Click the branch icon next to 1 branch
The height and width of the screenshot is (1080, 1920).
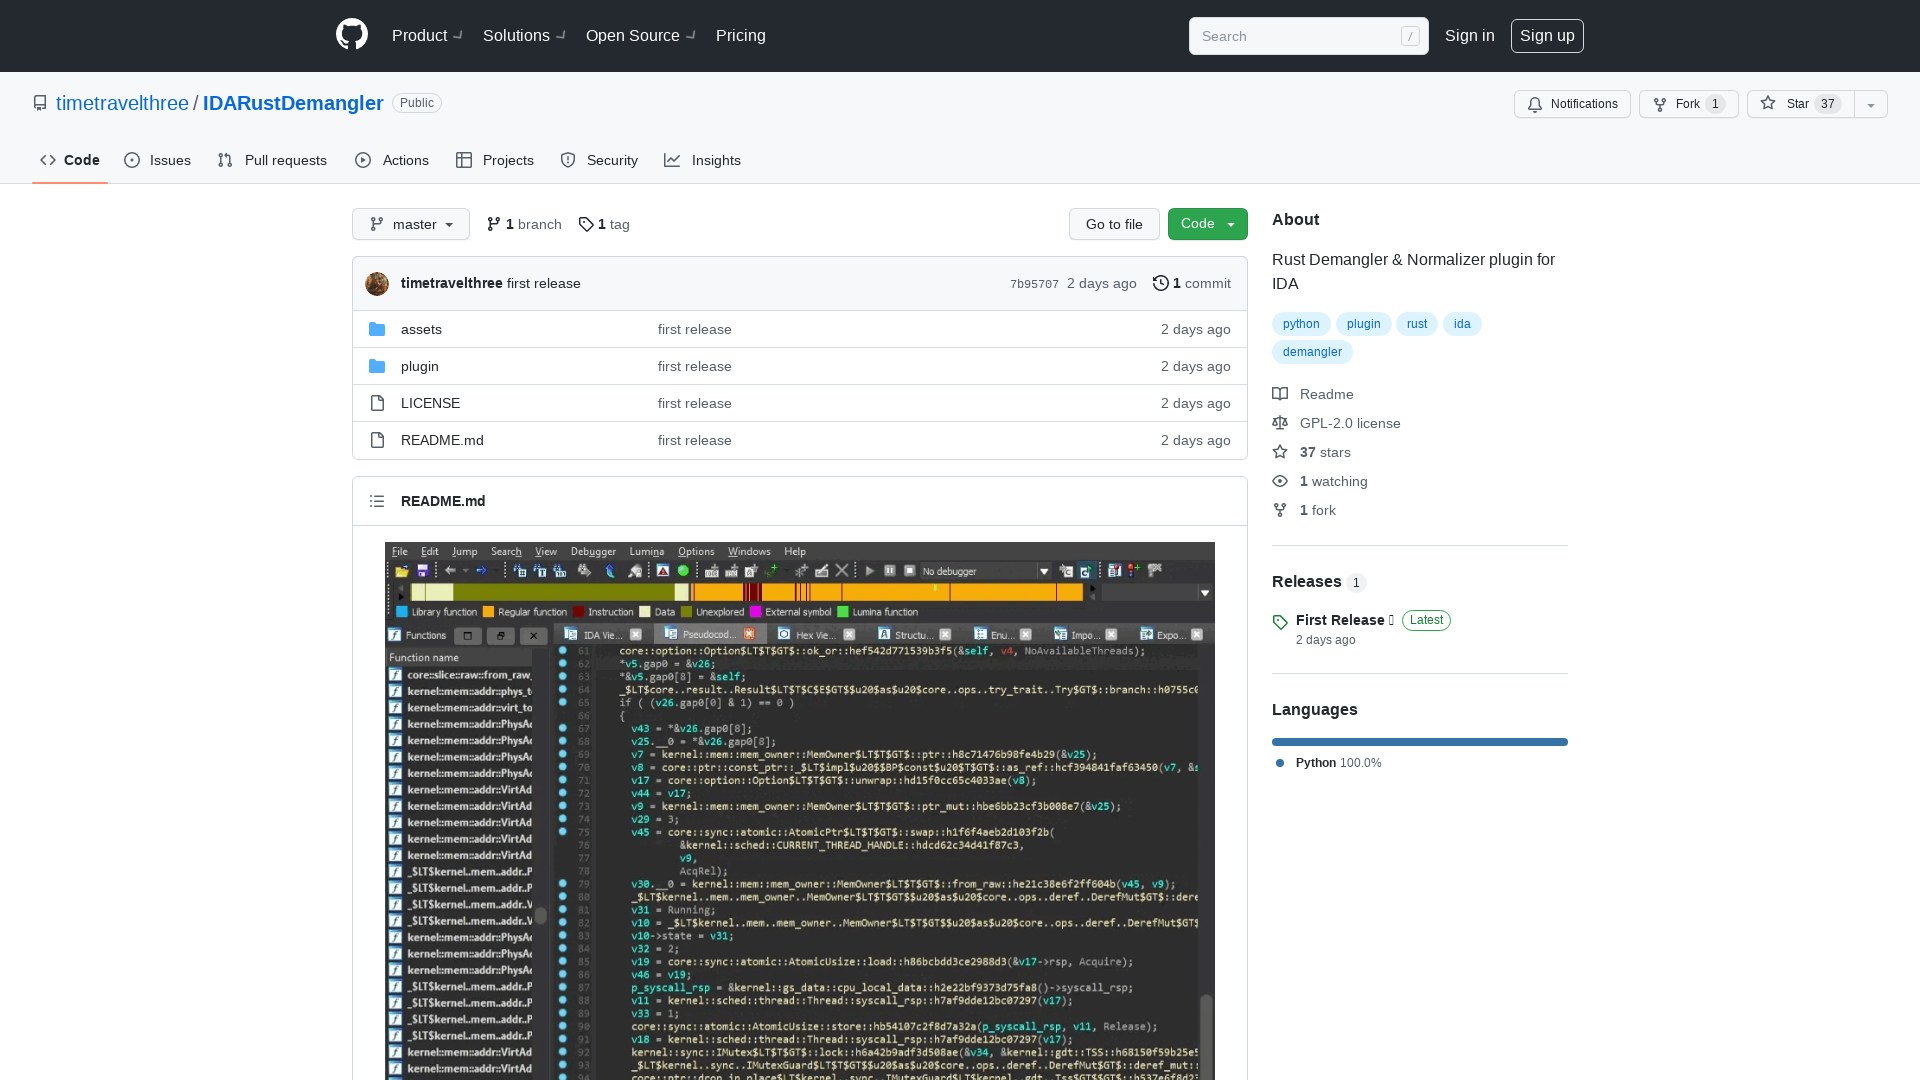pos(494,224)
